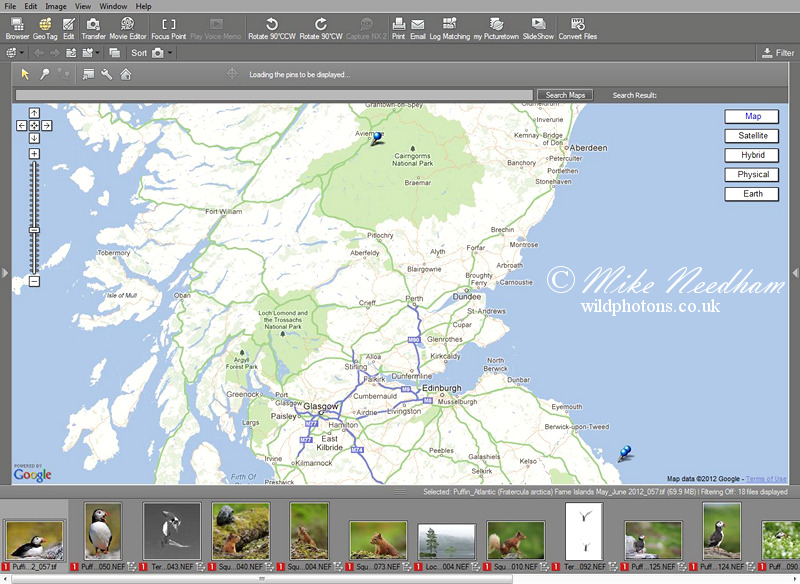The image size is (800, 584).
Task: Switch map to Hybrid view
Action: tap(752, 155)
